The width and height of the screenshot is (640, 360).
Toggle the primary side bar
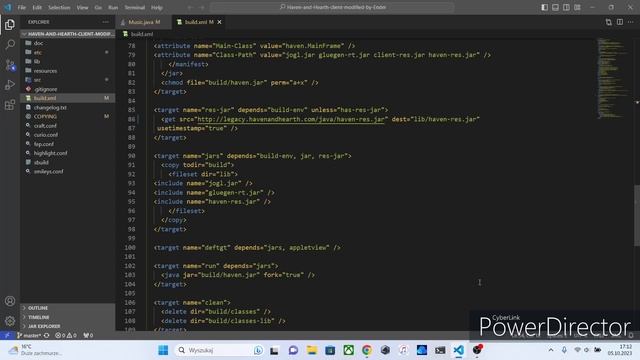coord(544,7)
